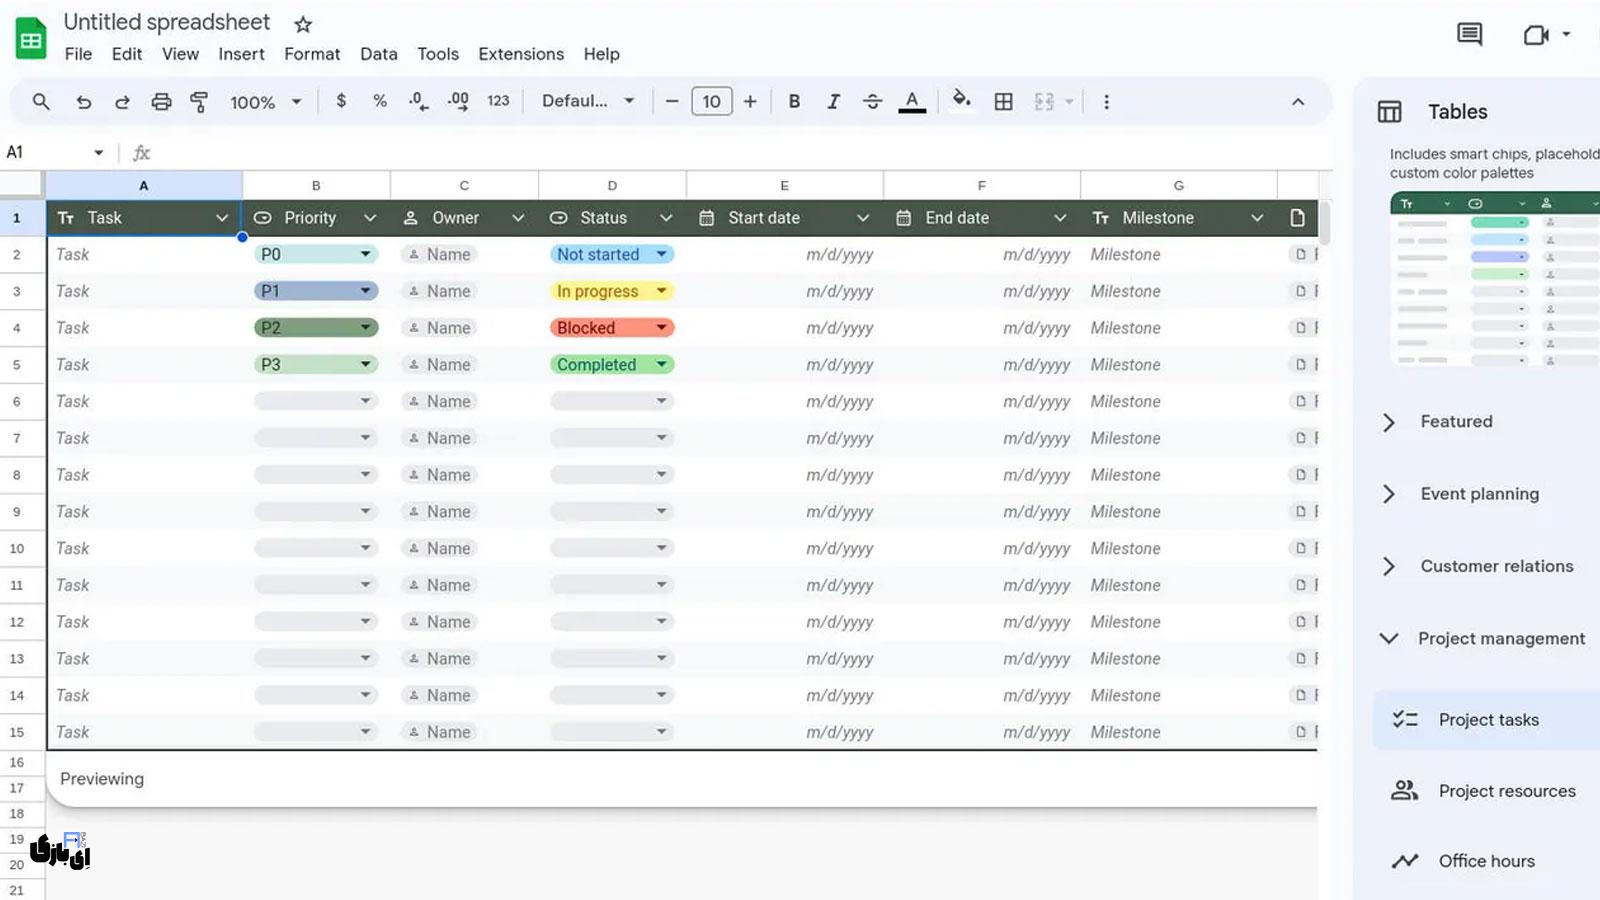1600x900 pixels.
Task: Select the Project tasks template
Action: (1487, 720)
